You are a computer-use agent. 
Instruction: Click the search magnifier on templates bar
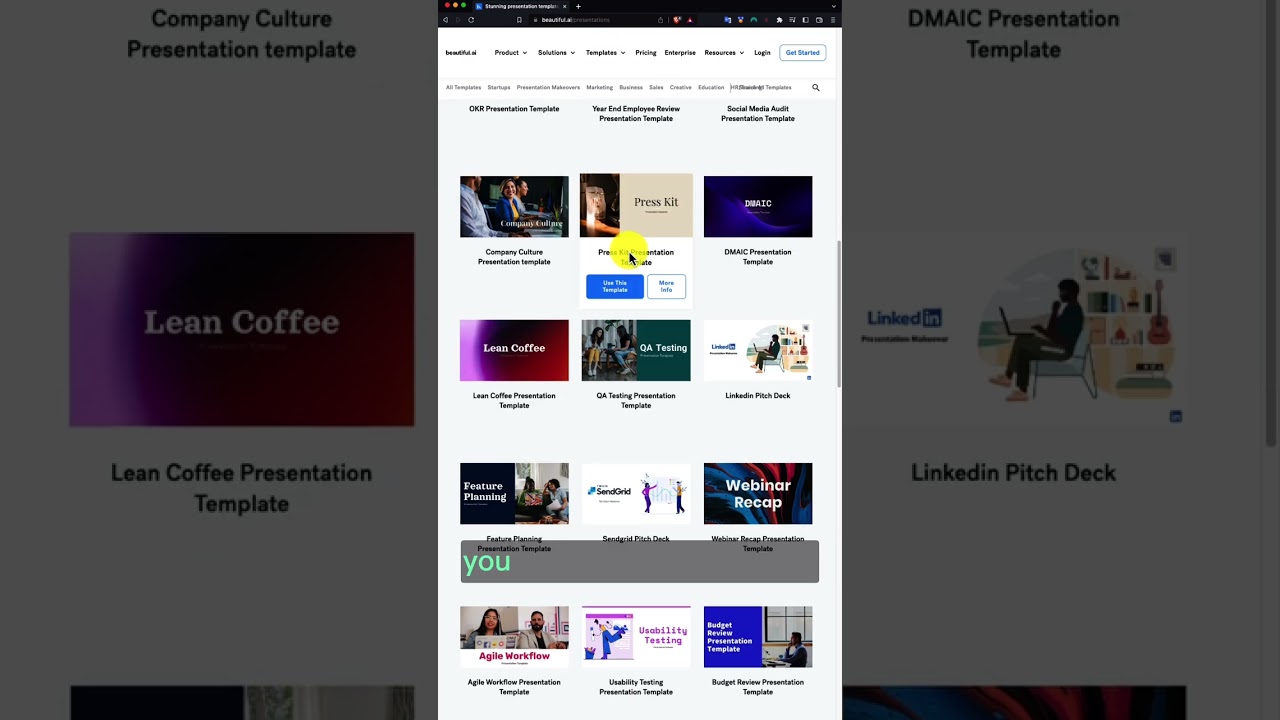click(816, 88)
